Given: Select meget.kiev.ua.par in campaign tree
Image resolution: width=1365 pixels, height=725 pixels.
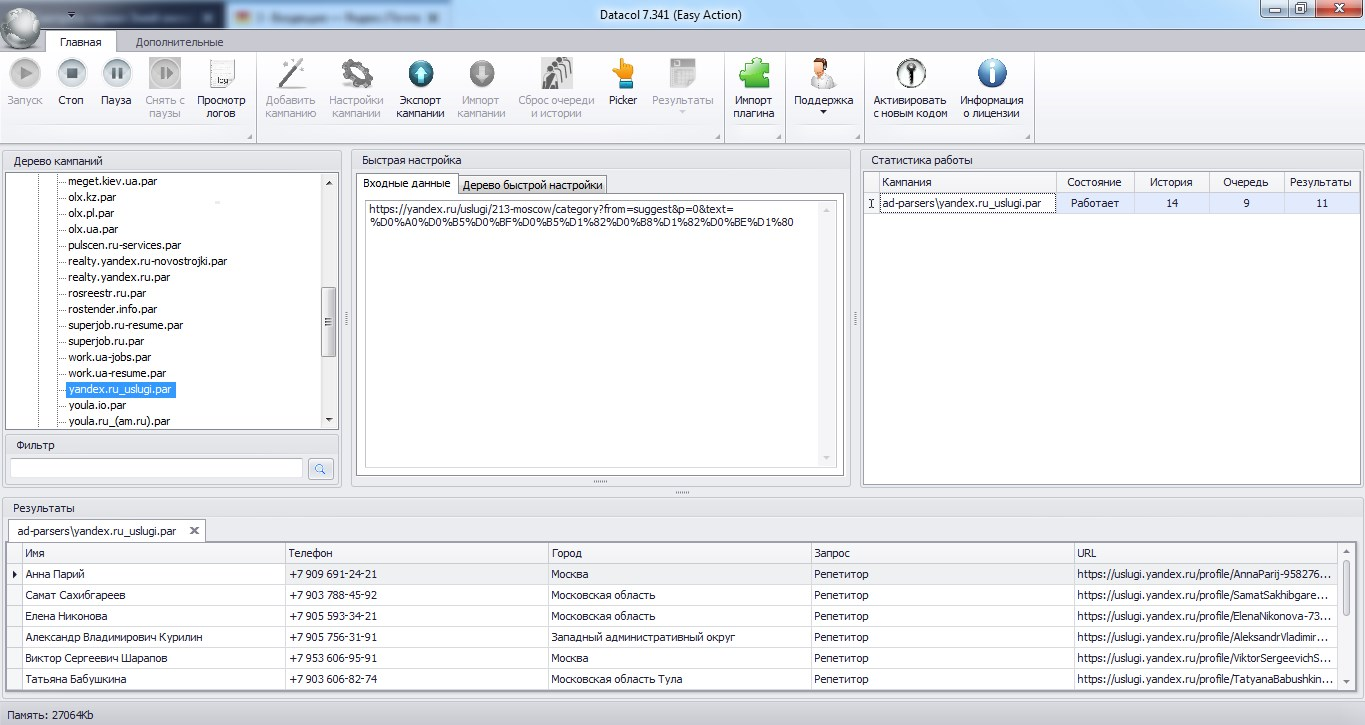Looking at the screenshot, I should pyautogui.click(x=113, y=181).
